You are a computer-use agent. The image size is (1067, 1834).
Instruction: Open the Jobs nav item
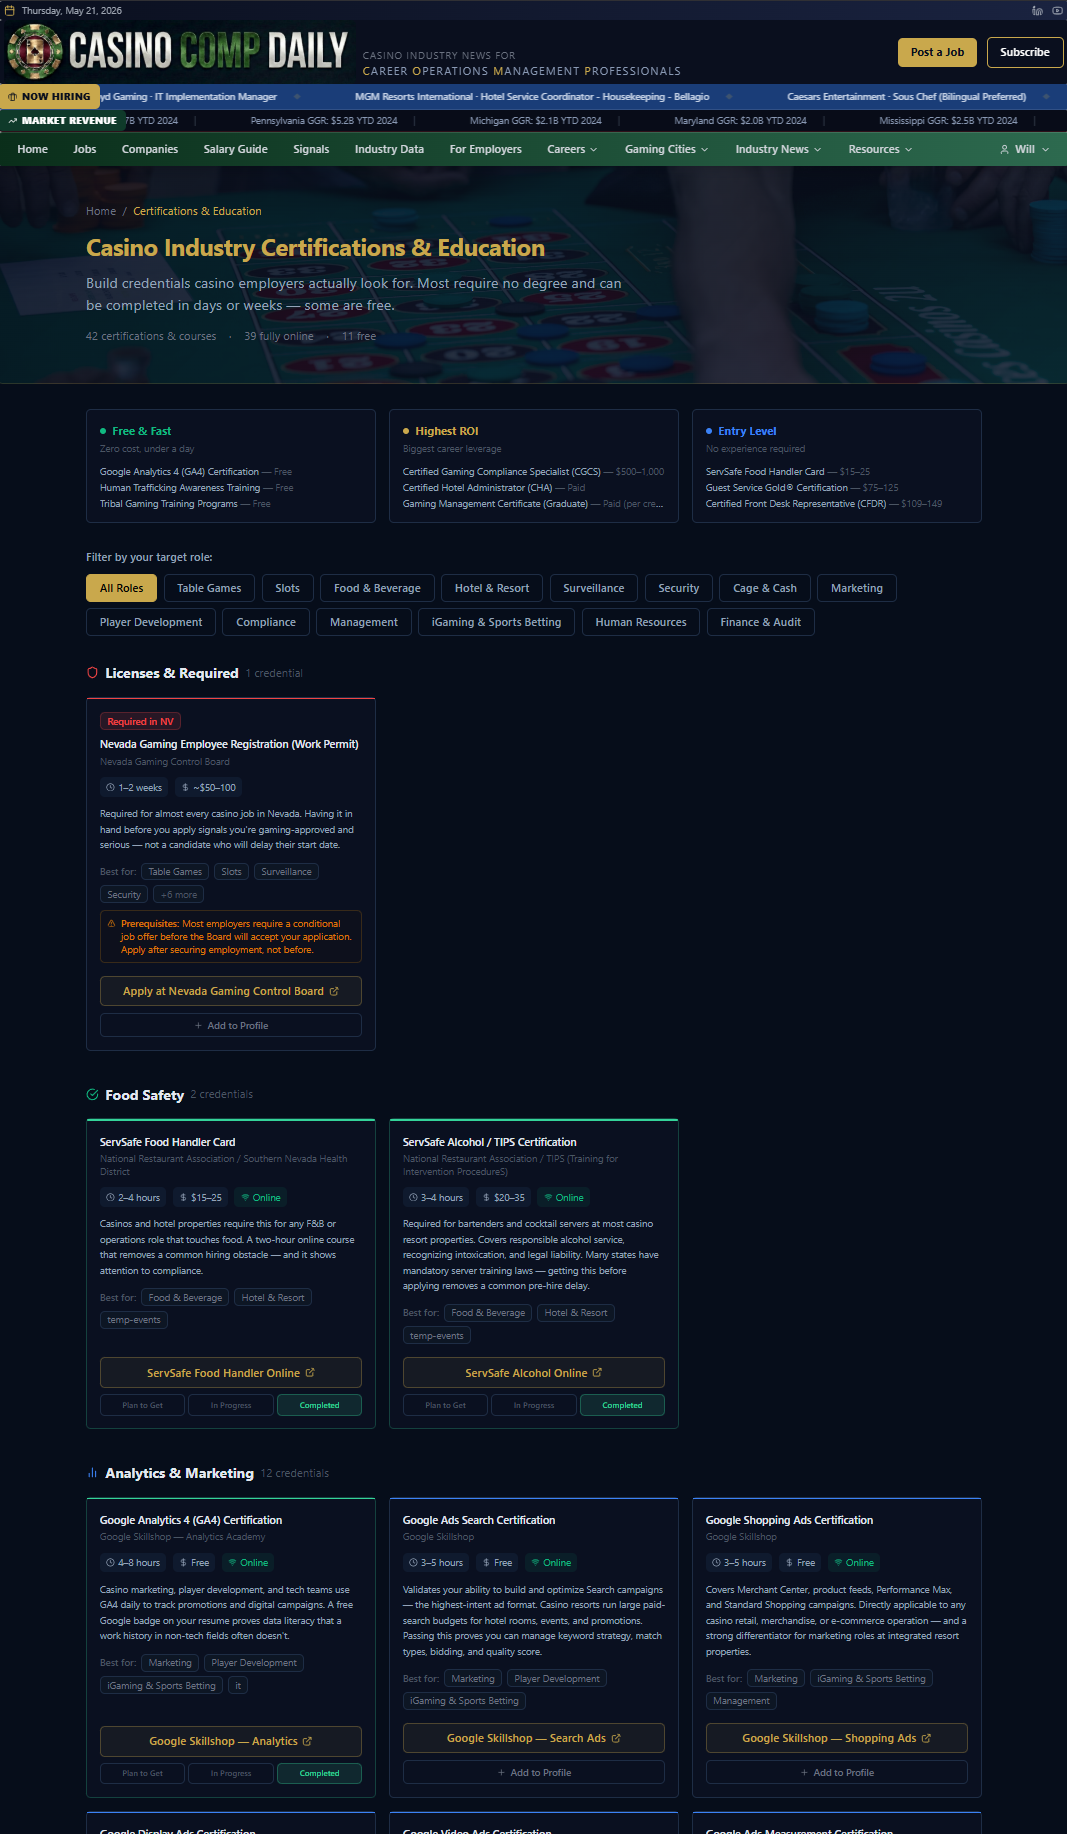click(85, 149)
